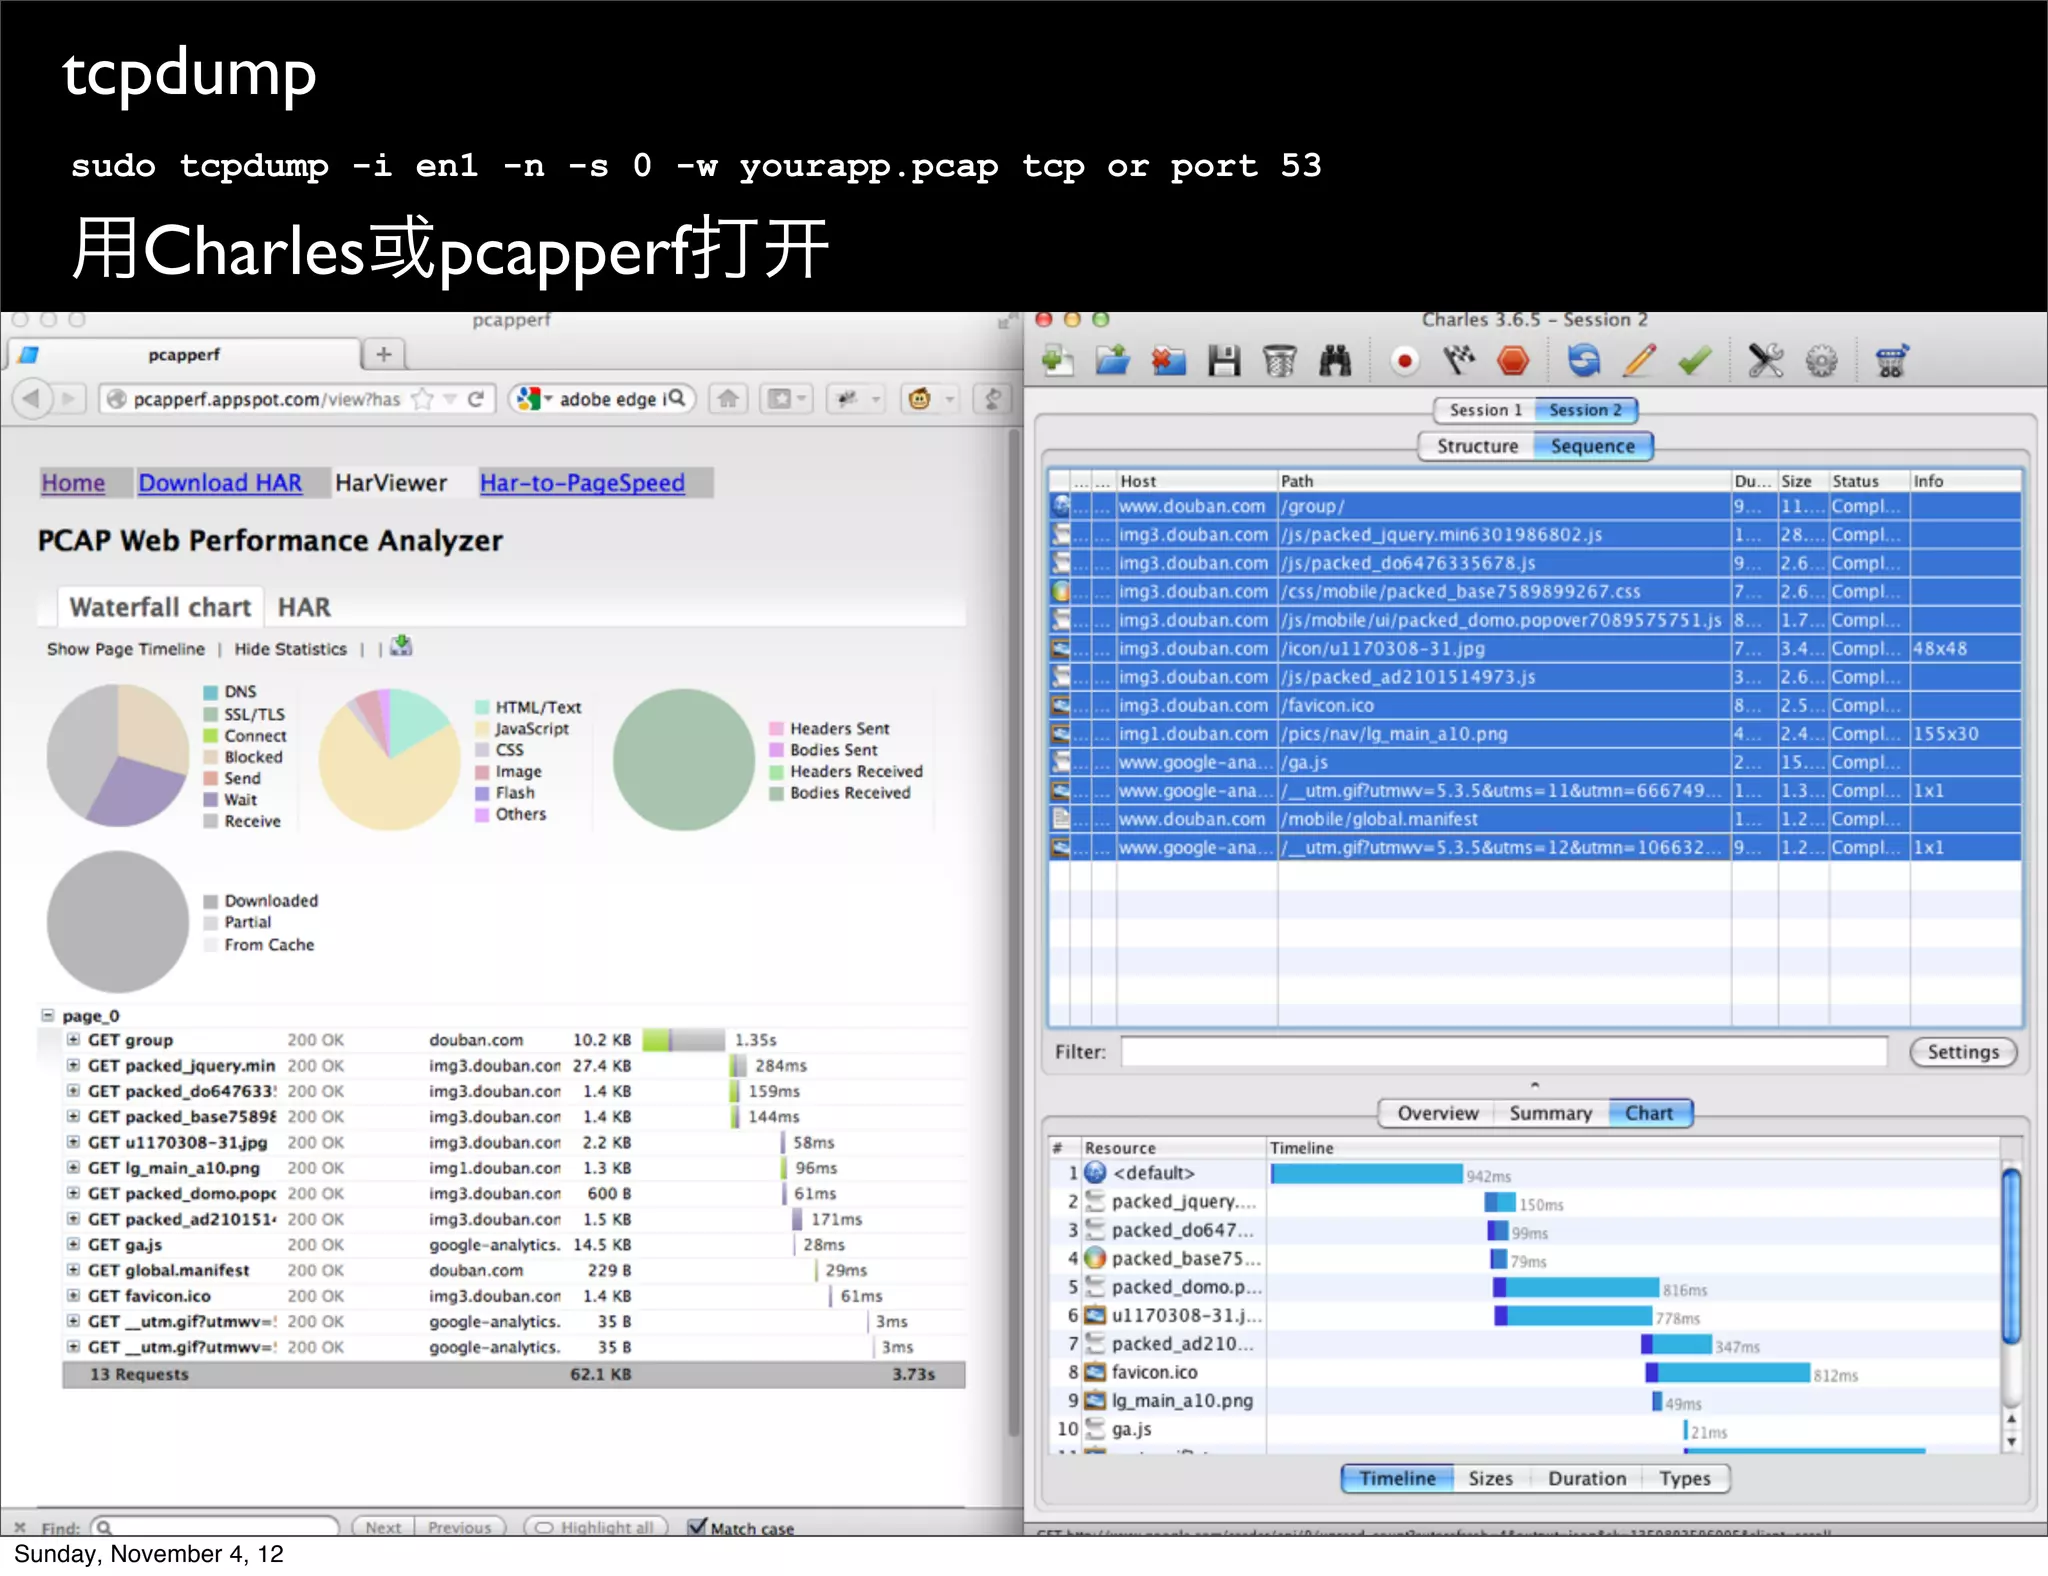The width and height of the screenshot is (2048, 1576).
Task: Select the Types chart mode
Action: point(1685,1478)
